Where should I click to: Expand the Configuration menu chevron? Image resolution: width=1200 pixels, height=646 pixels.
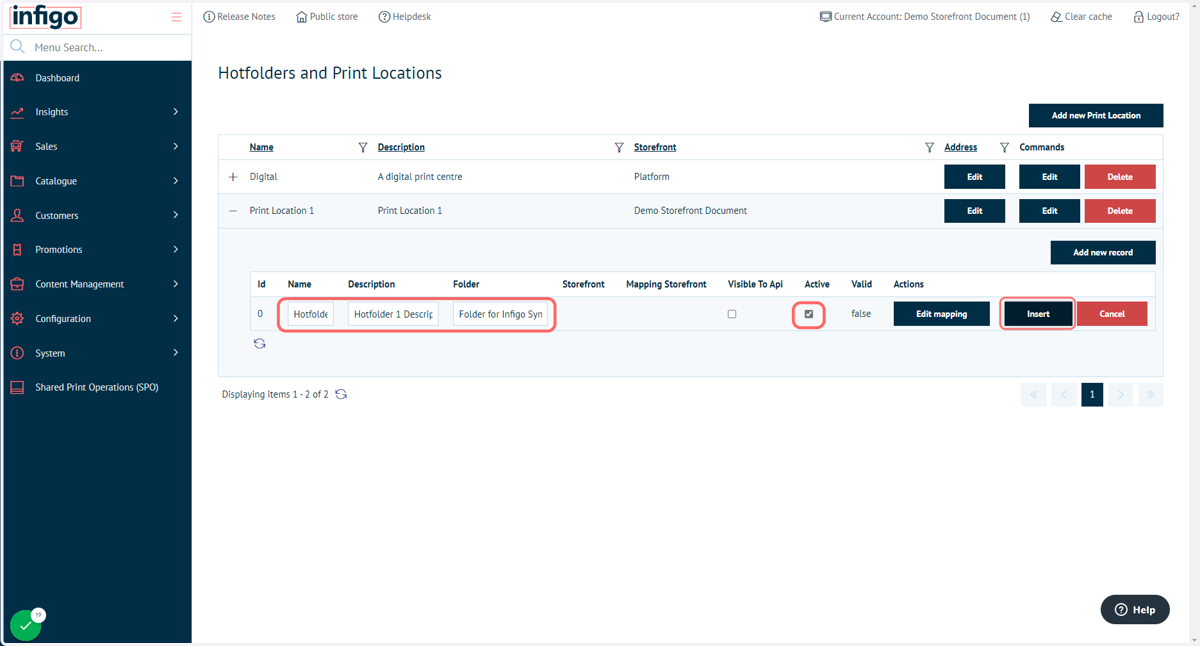pos(175,319)
